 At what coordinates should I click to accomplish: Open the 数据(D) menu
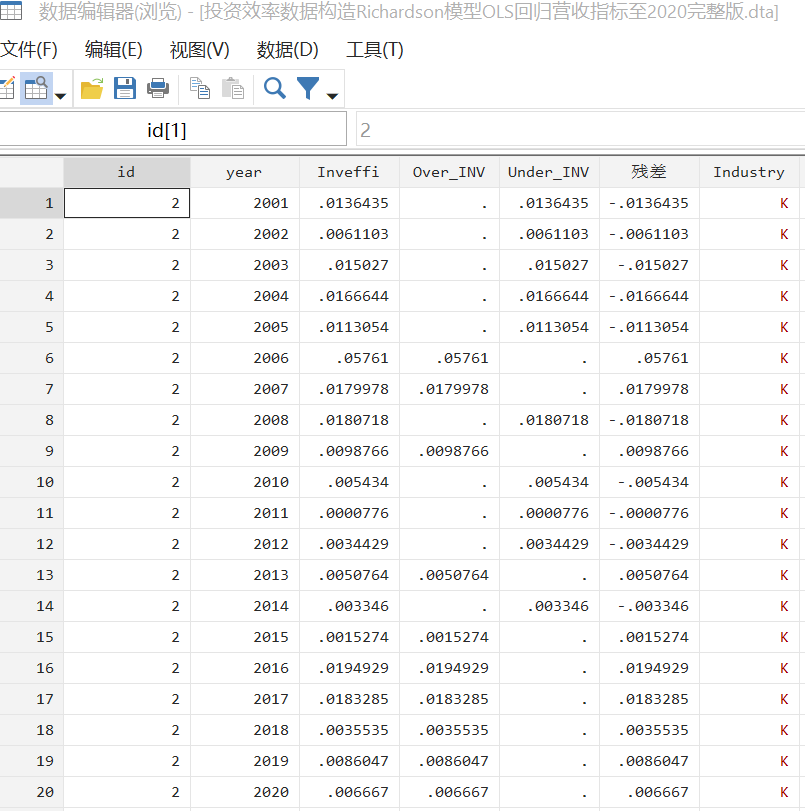pyautogui.click(x=287, y=50)
